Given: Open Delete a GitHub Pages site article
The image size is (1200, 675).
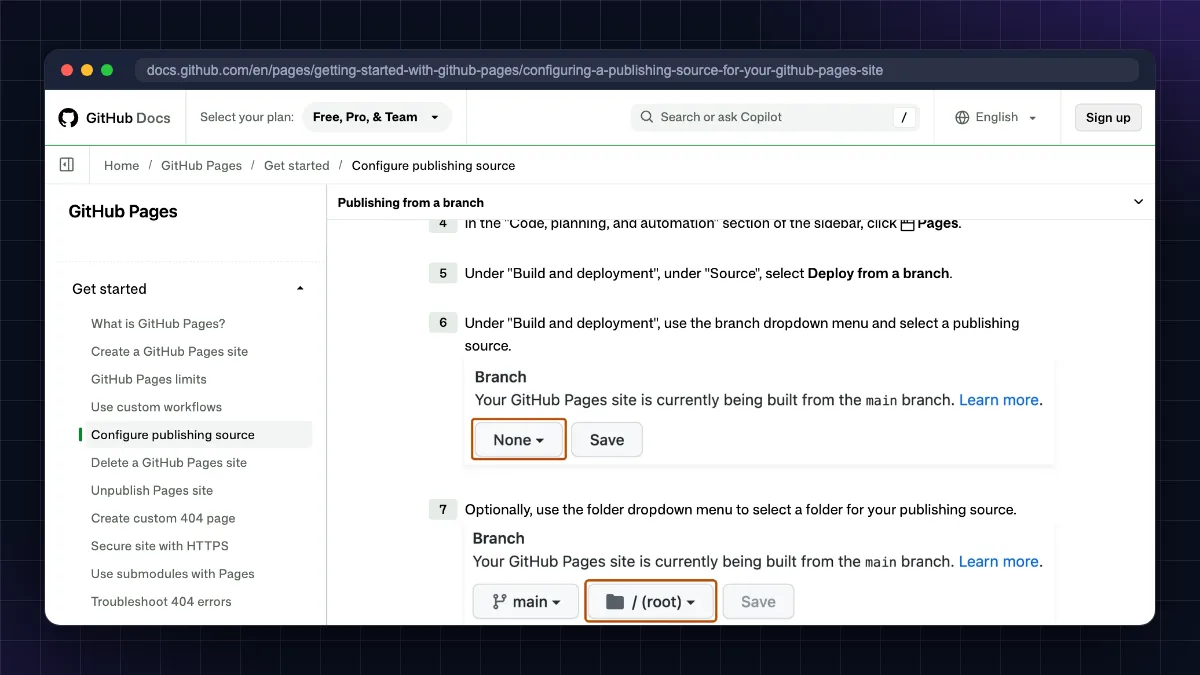Looking at the screenshot, I should 169,463.
